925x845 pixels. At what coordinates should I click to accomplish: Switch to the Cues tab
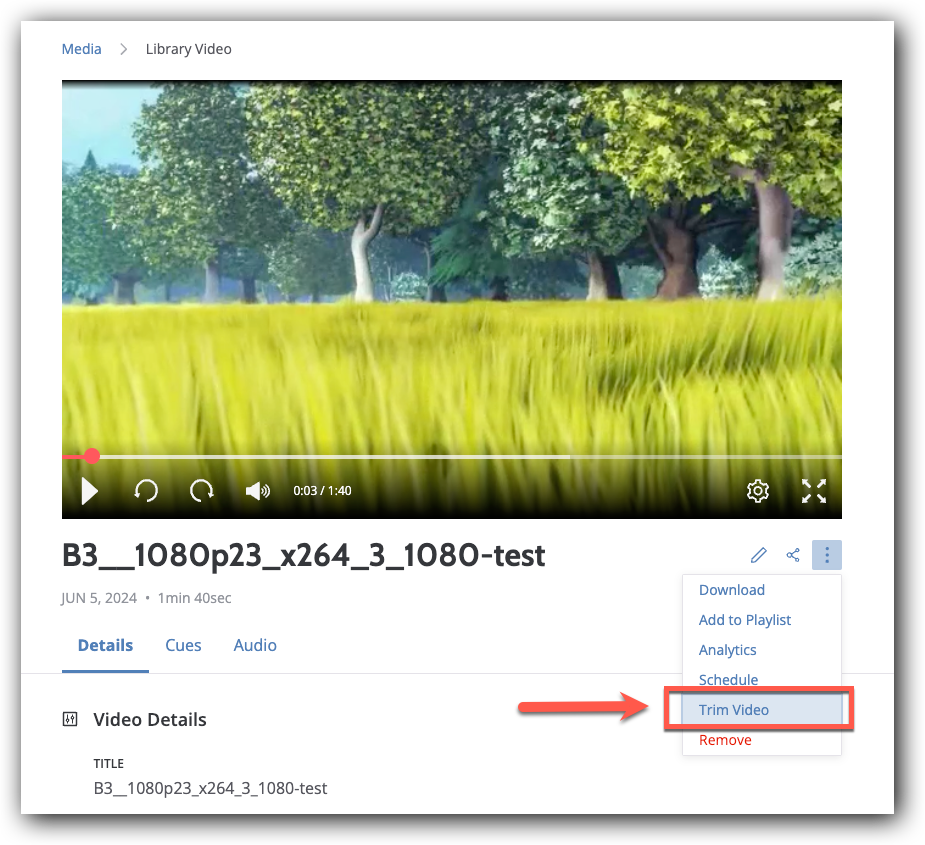click(183, 645)
